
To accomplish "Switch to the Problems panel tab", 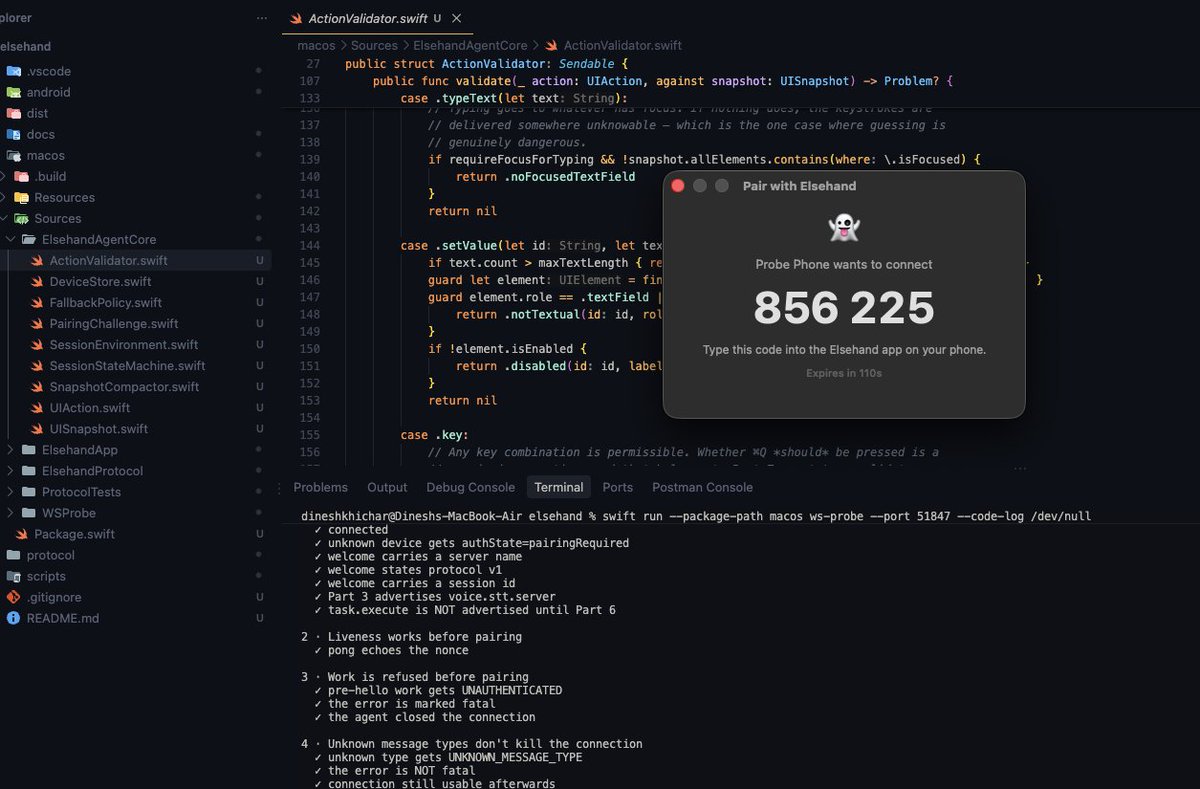I will point(320,487).
